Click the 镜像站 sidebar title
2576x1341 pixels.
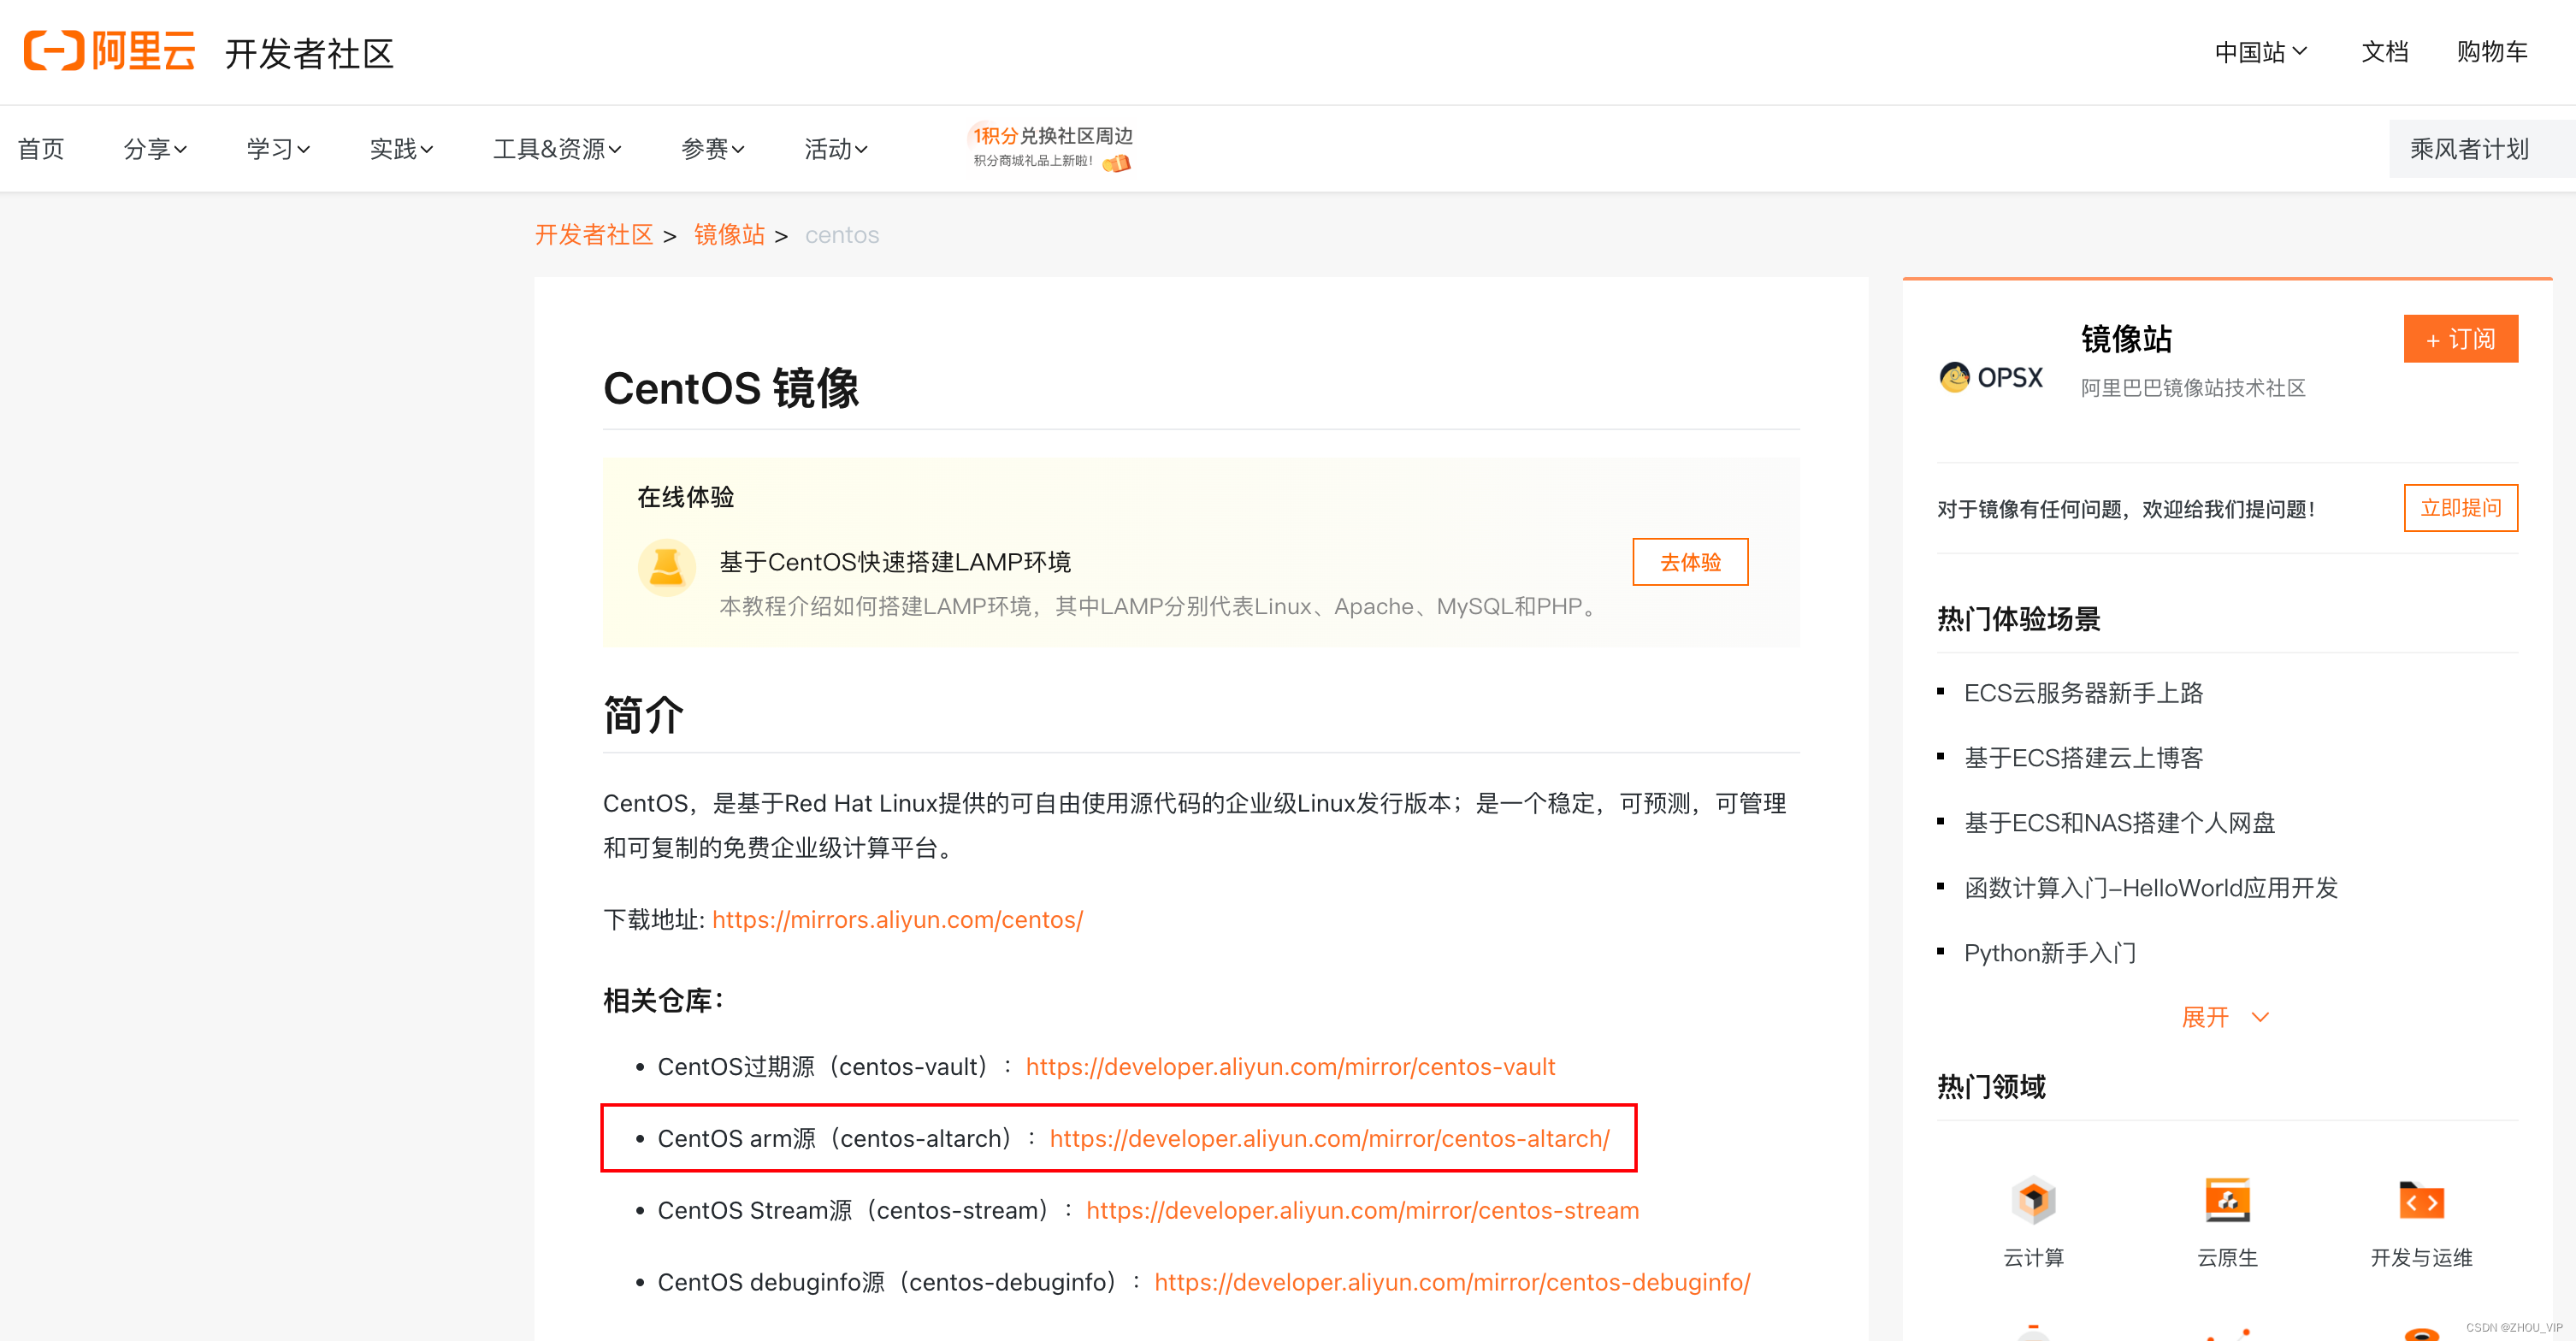pos(2126,339)
